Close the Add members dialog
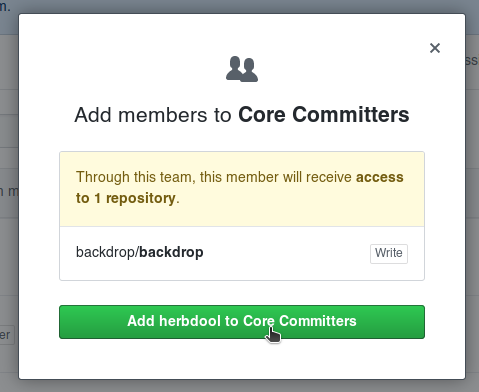 tap(435, 48)
